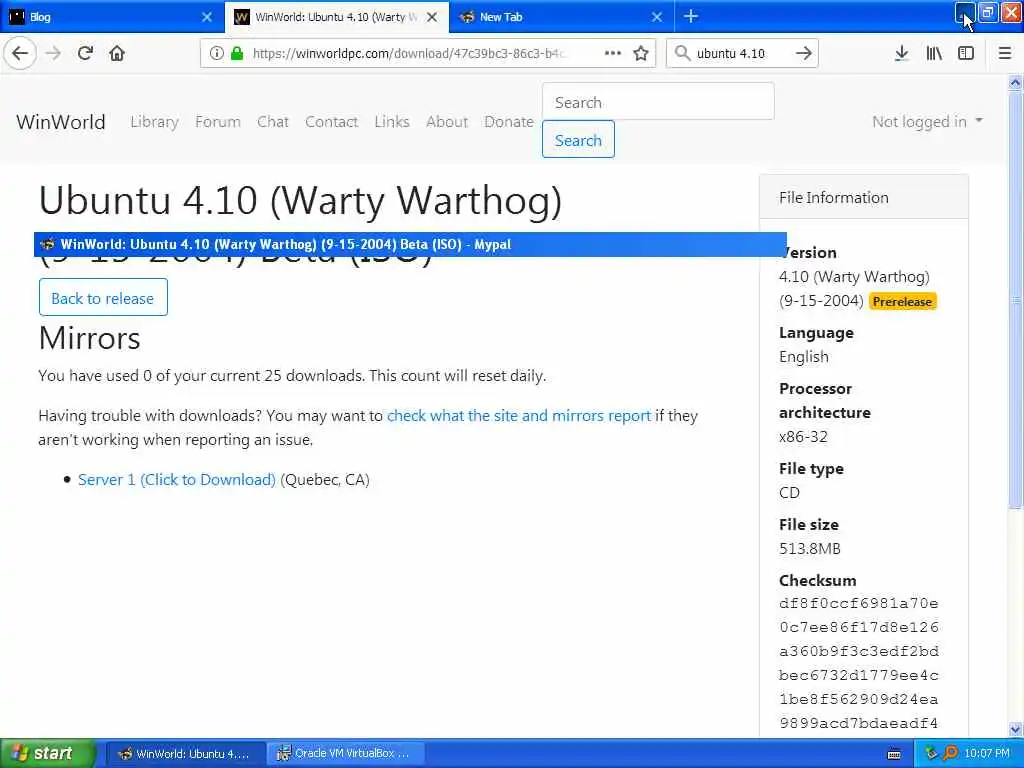Submit the search bar go arrow

tap(804, 53)
